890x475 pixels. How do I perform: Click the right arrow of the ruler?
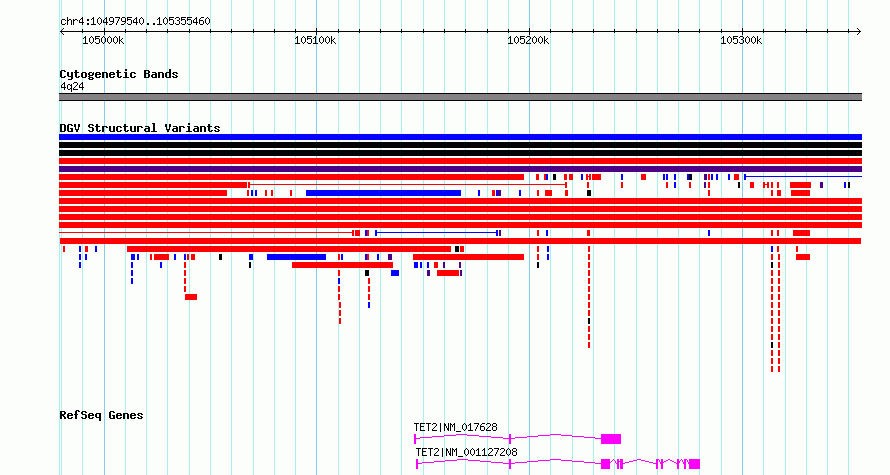pyautogui.click(x=859, y=32)
